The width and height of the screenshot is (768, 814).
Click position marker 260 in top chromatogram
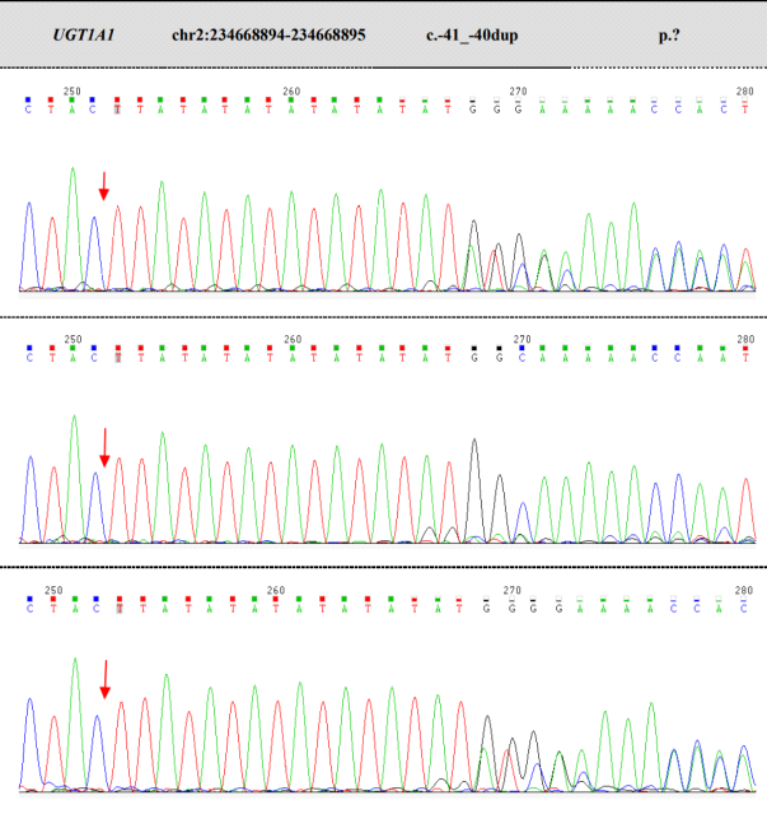coord(291,91)
